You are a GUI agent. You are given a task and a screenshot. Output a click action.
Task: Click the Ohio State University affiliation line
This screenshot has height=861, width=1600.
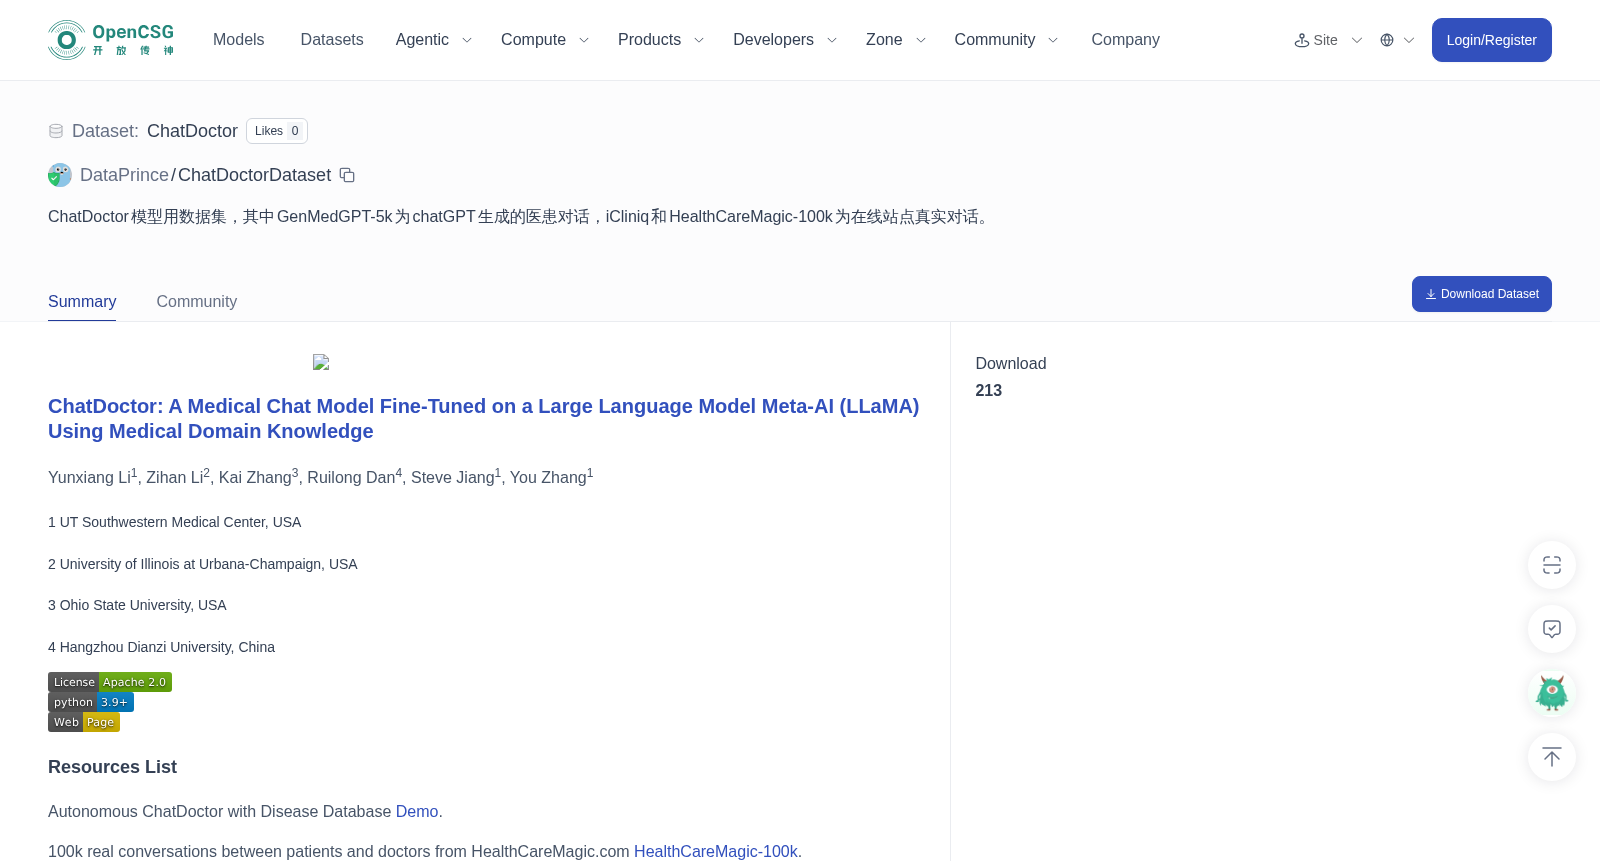pyautogui.click(x=137, y=605)
